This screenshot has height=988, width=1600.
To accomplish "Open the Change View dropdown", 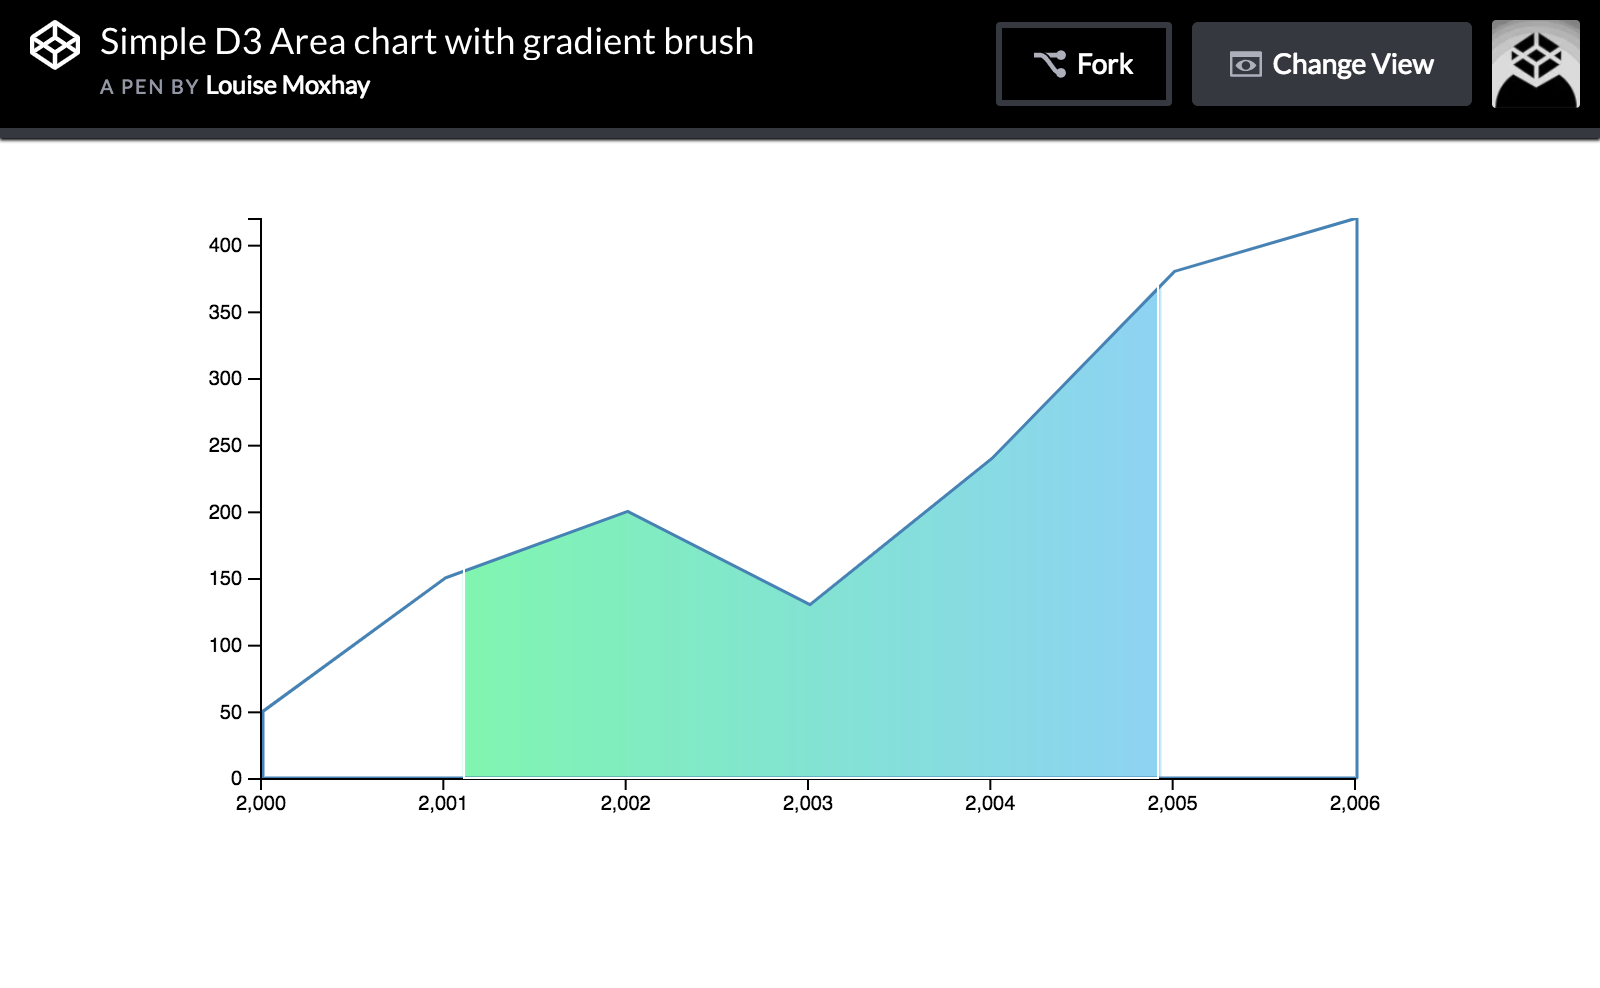I will [1331, 64].
